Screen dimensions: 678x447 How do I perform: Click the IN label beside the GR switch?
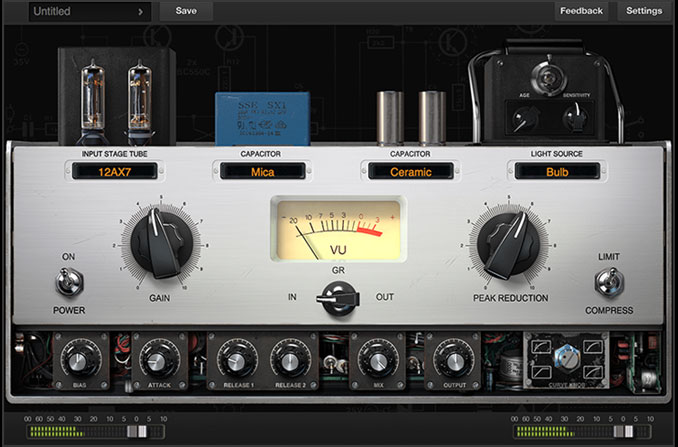[x=292, y=297]
